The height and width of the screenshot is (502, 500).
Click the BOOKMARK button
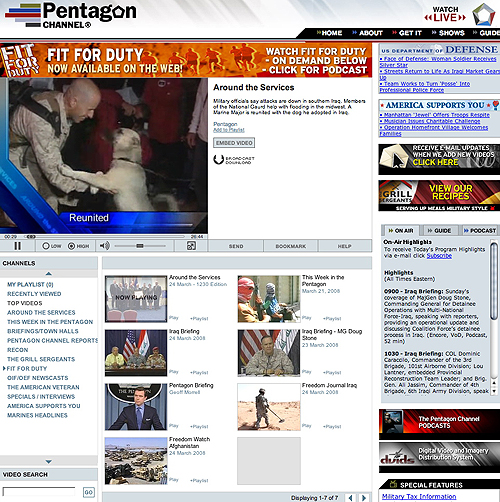pos(291,246)
